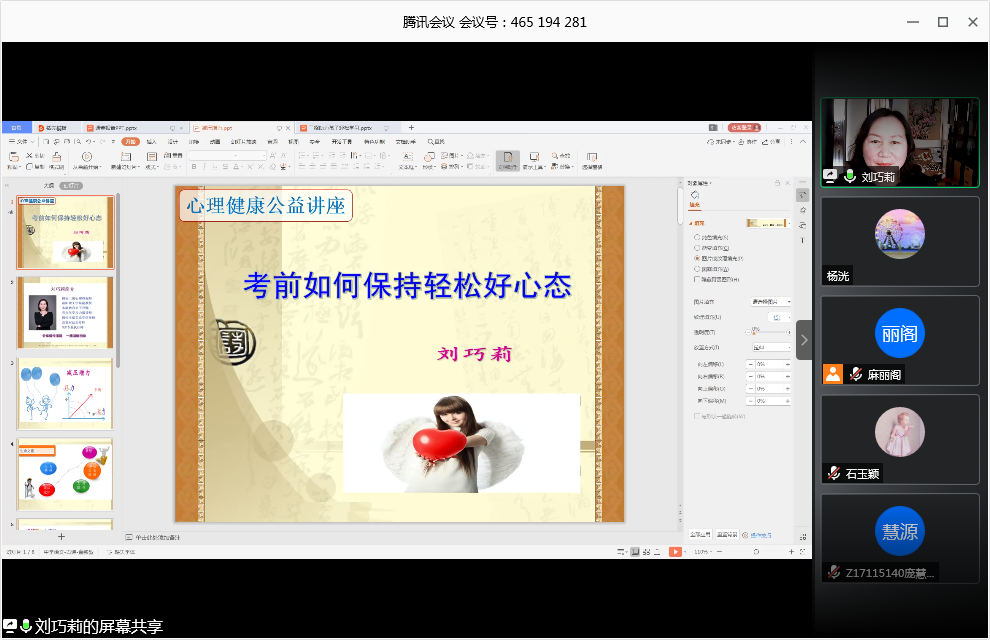Select the third slide thumbnail 减压增力

65,394
